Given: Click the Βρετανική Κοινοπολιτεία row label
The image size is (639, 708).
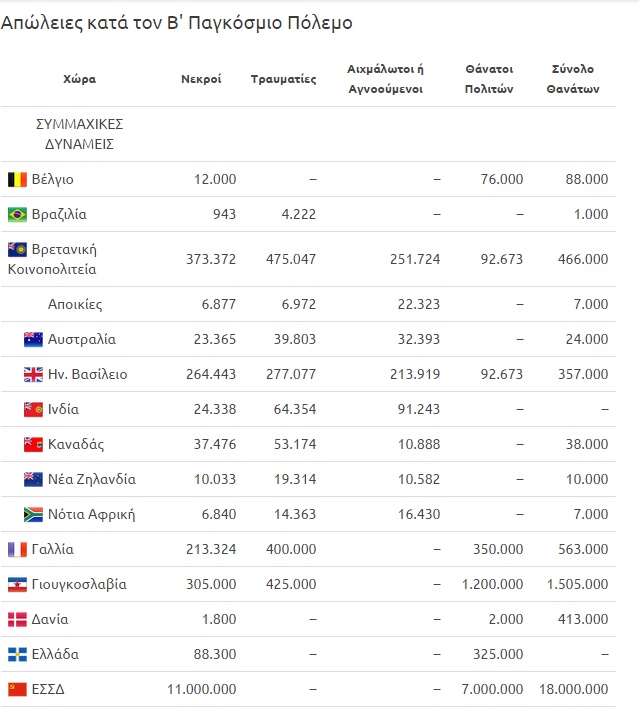Looking at the screenshot, I should (x=65, y=258).
